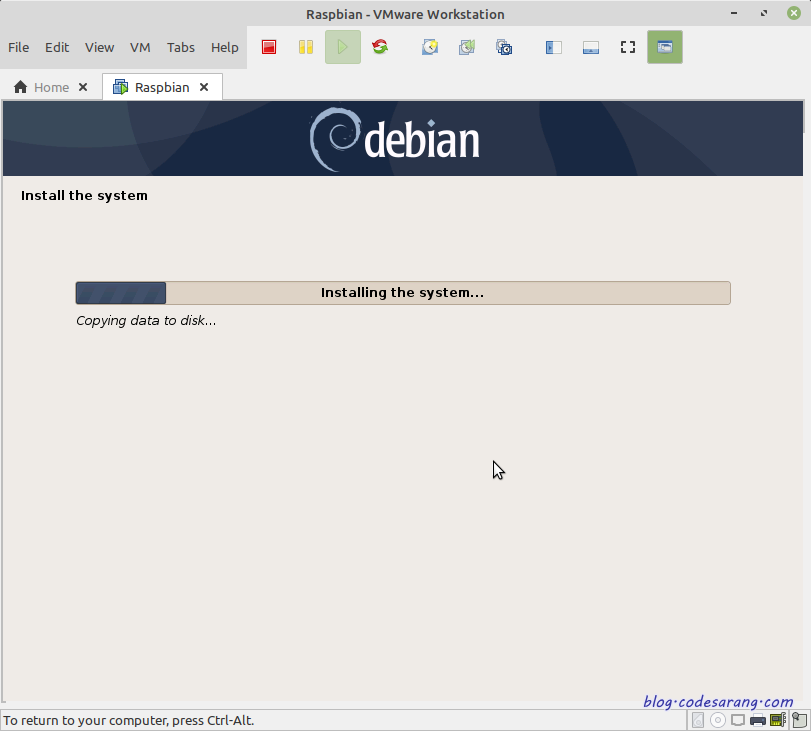Click the sound card status icon
Image resolution: width=811 pixels, height=731 pixels.
click(x=778, y=720)
